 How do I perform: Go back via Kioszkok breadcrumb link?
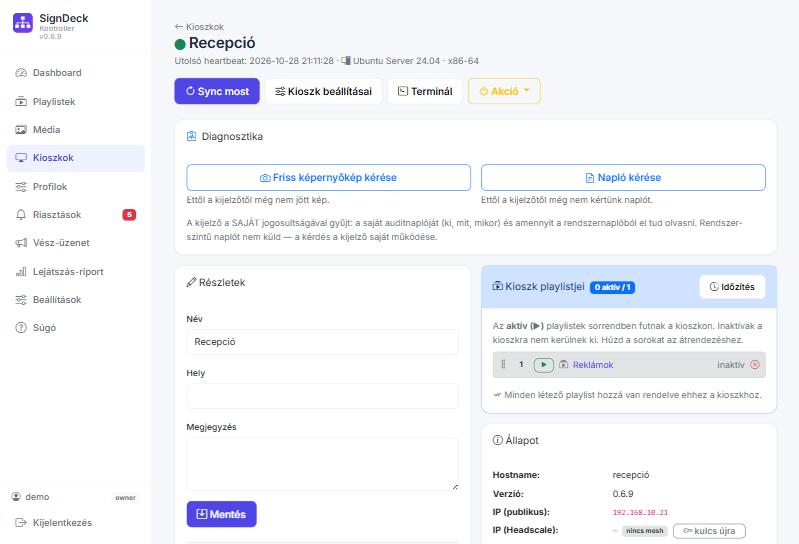[199, 27]
